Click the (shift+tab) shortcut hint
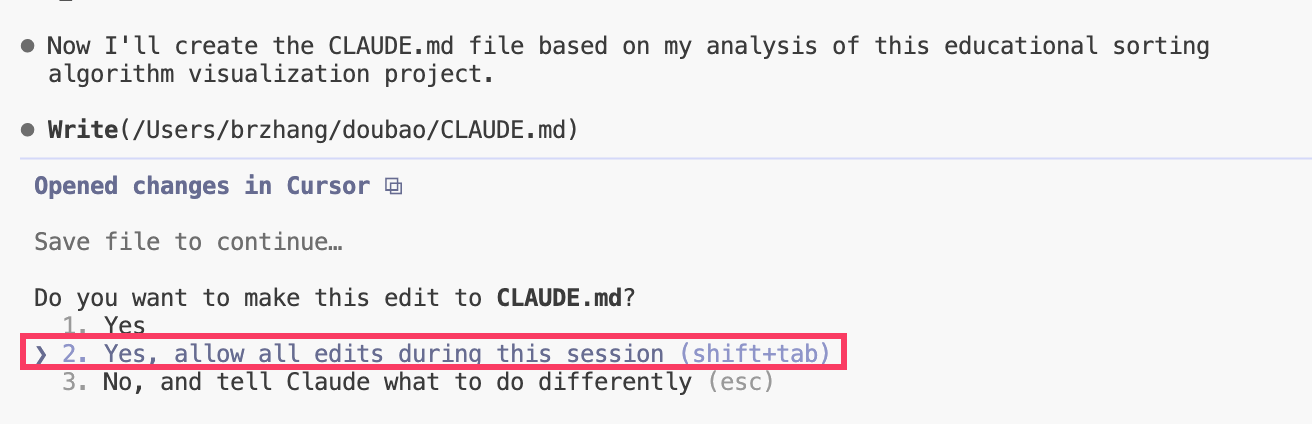The image size is (1312, 424). tap(755, 354)
